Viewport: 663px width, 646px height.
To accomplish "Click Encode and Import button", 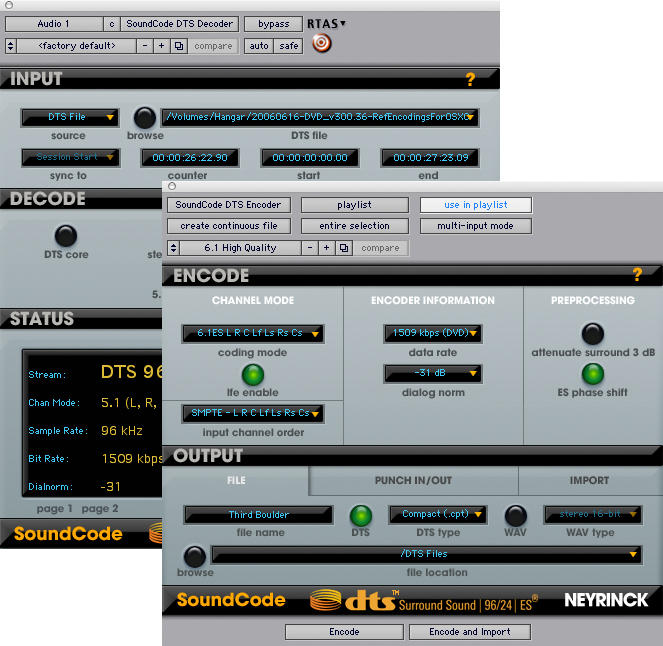I will pos(470,632).
